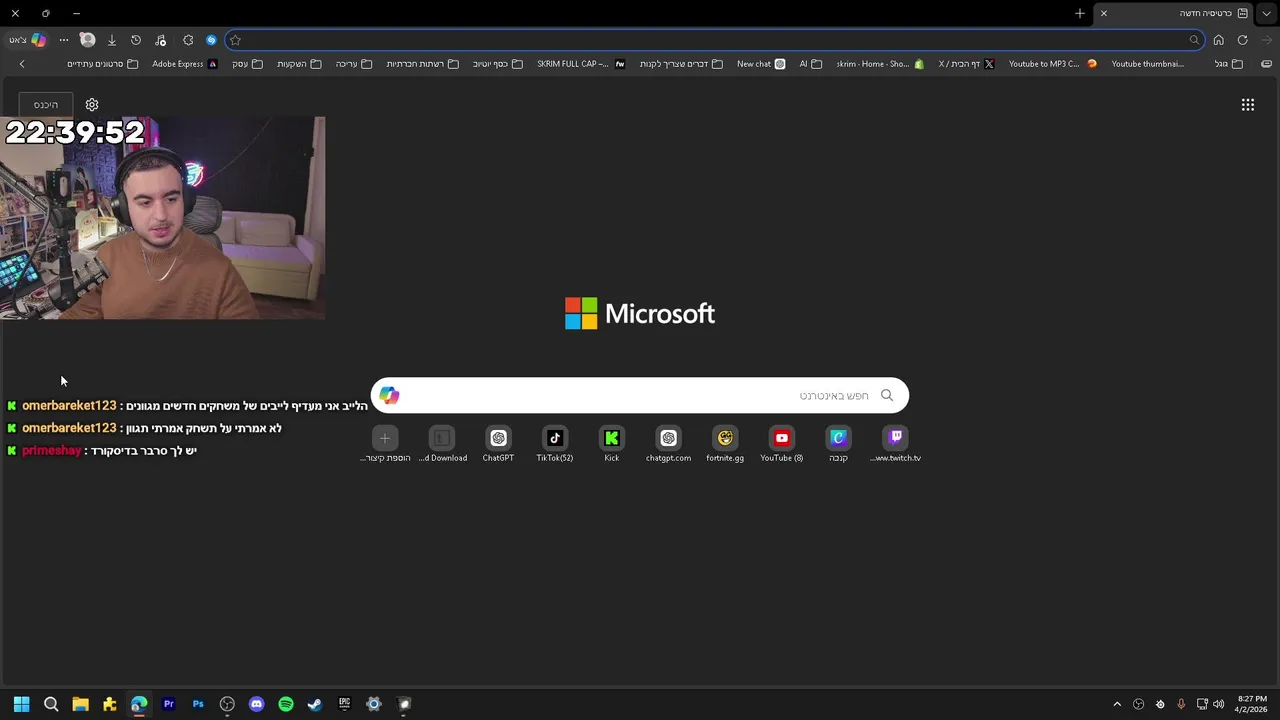Open the Kick quick link tile

coord(611,444)
